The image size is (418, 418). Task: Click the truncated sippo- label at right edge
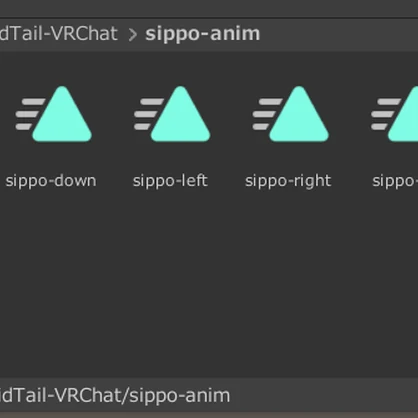pos(395,182)
